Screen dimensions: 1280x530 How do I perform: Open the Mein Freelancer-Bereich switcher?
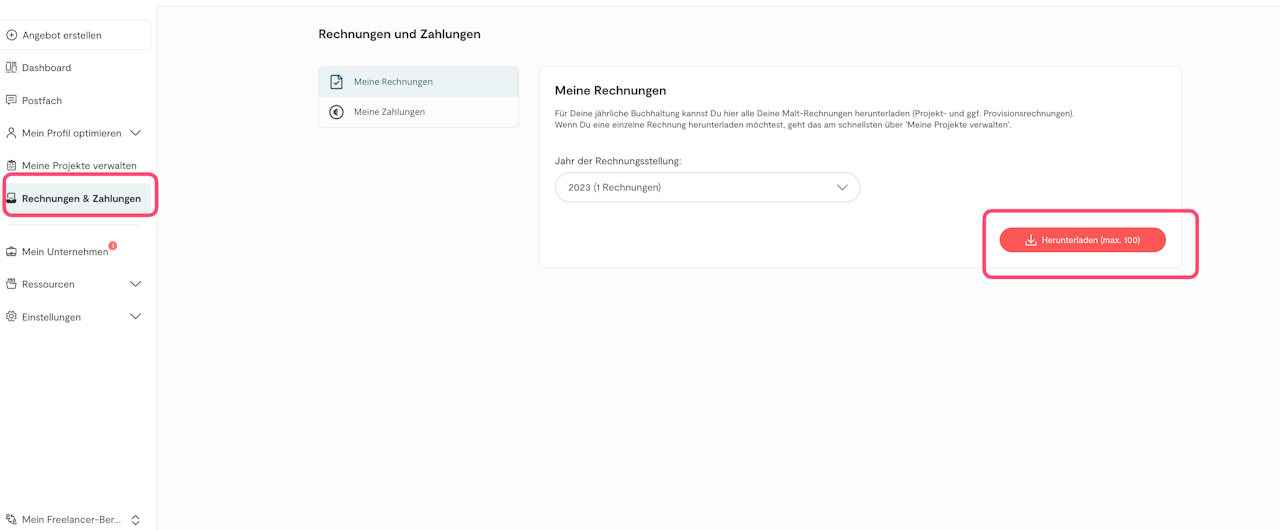(75, 520)
